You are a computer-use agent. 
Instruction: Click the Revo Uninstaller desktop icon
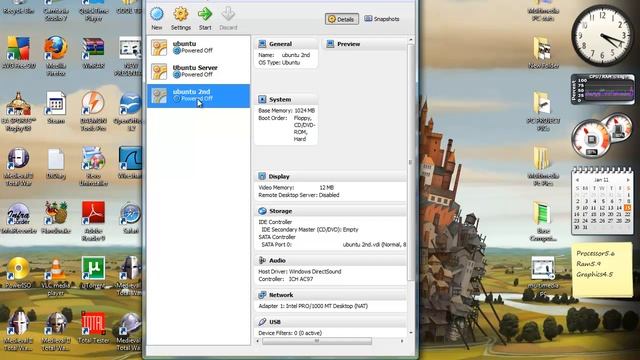[93, 166]
